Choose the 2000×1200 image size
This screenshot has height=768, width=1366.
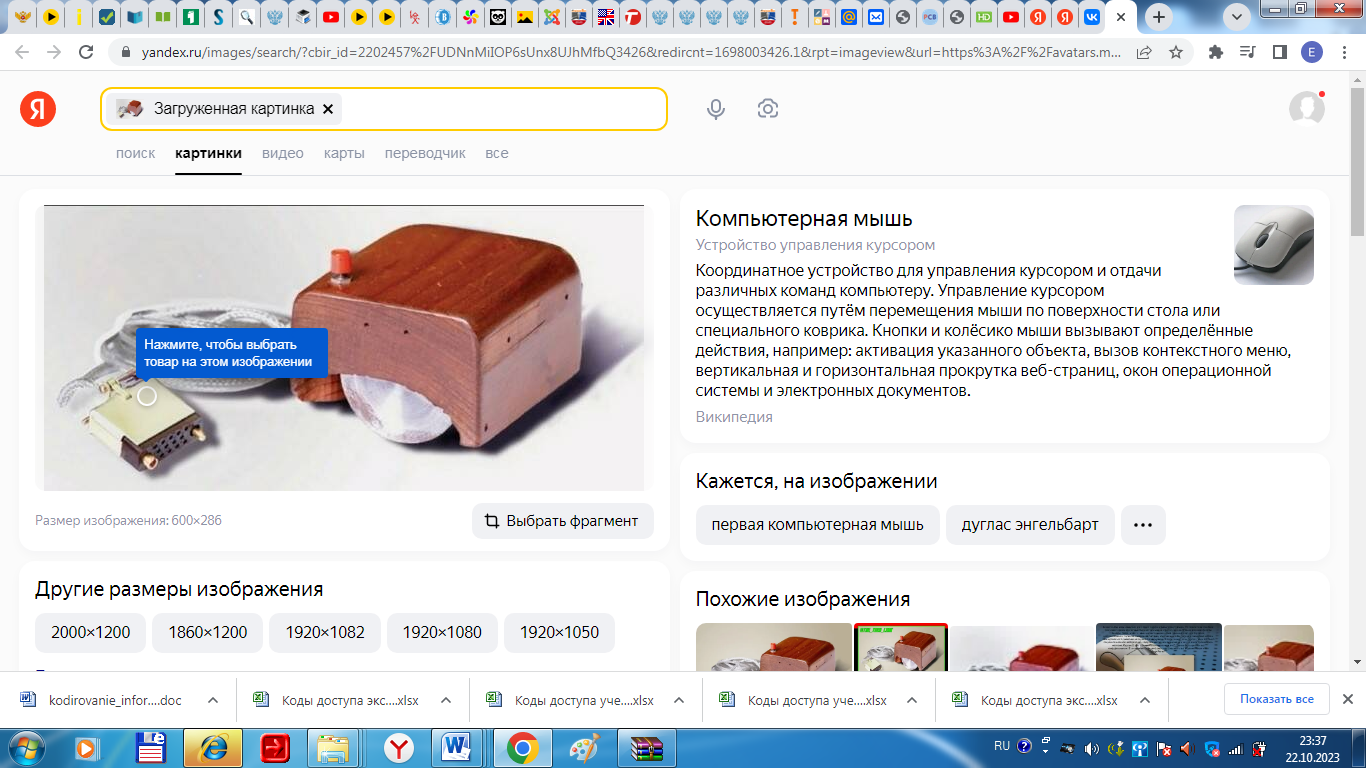tap(90, 632)
